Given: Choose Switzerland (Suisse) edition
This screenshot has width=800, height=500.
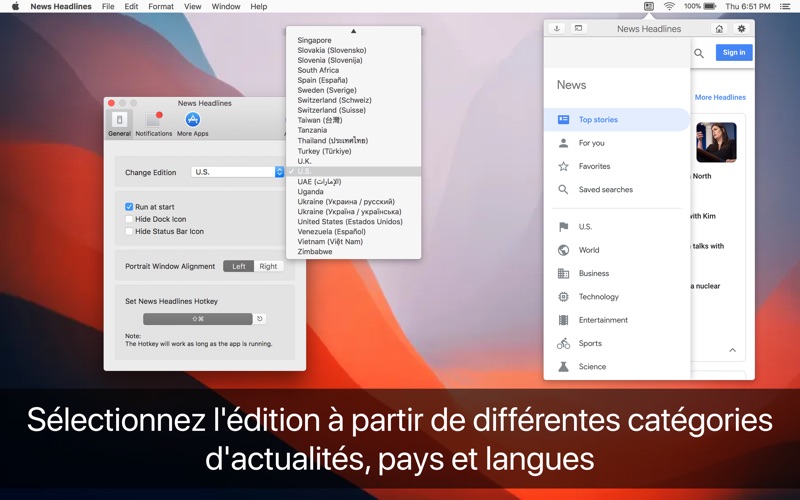Looking at the screenshot, I should click(x=354, y=110).
